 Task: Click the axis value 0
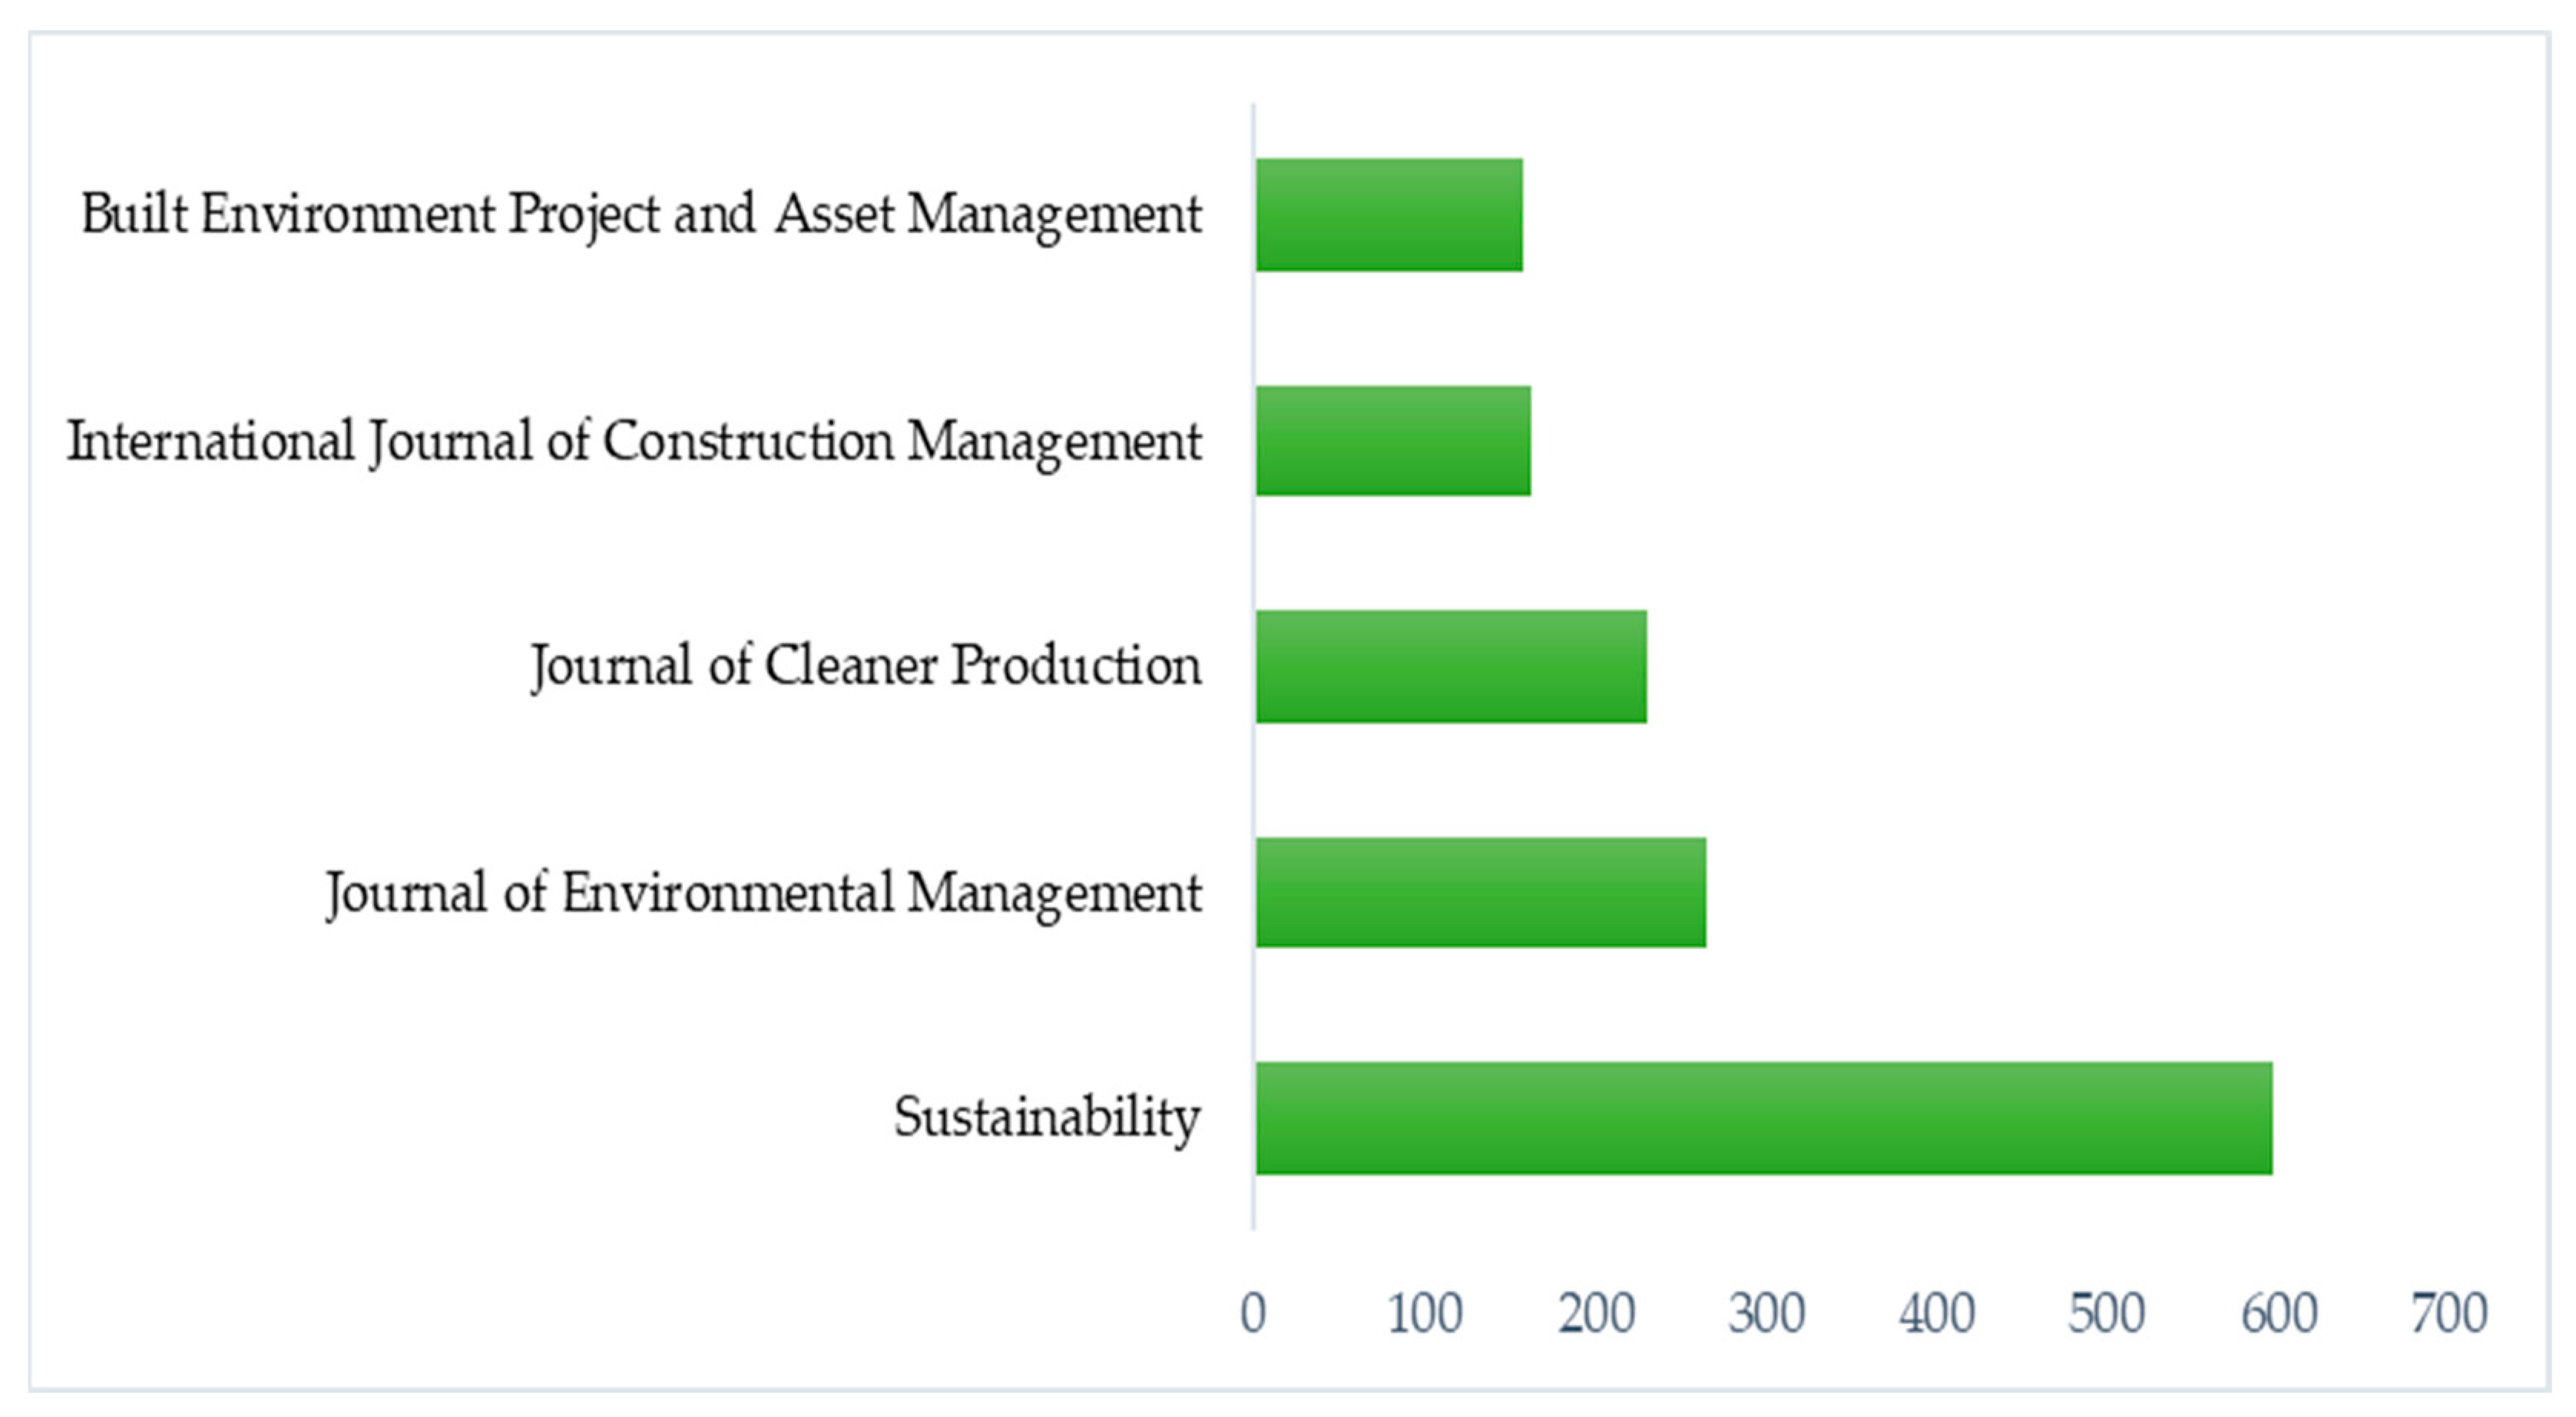pos(1253,1313)
